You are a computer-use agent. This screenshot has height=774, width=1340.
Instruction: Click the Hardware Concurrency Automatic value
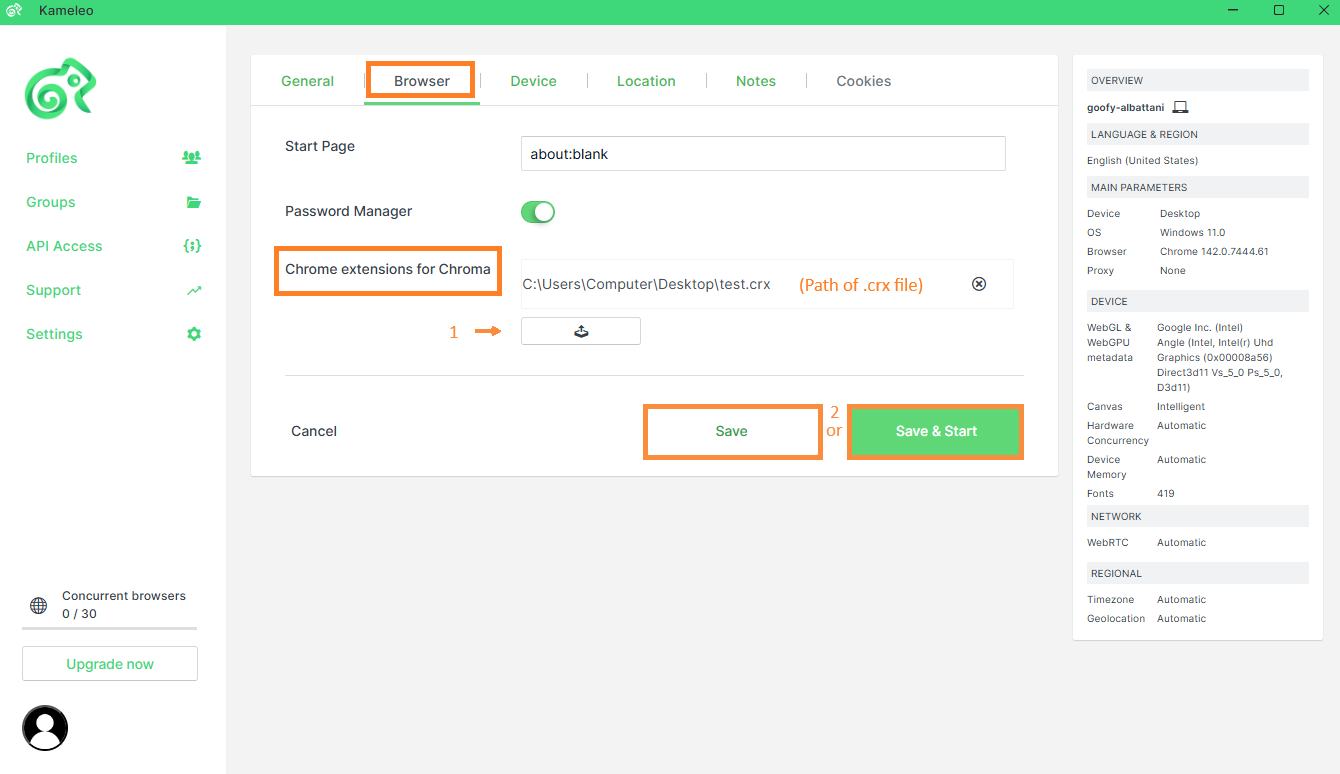coord(1182,426)
